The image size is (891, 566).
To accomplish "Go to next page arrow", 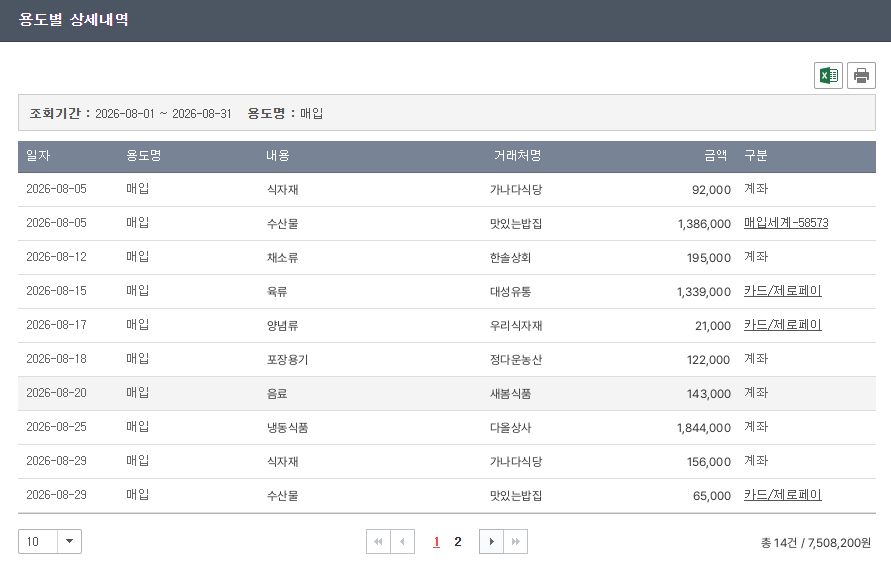I will coord(492,542).
